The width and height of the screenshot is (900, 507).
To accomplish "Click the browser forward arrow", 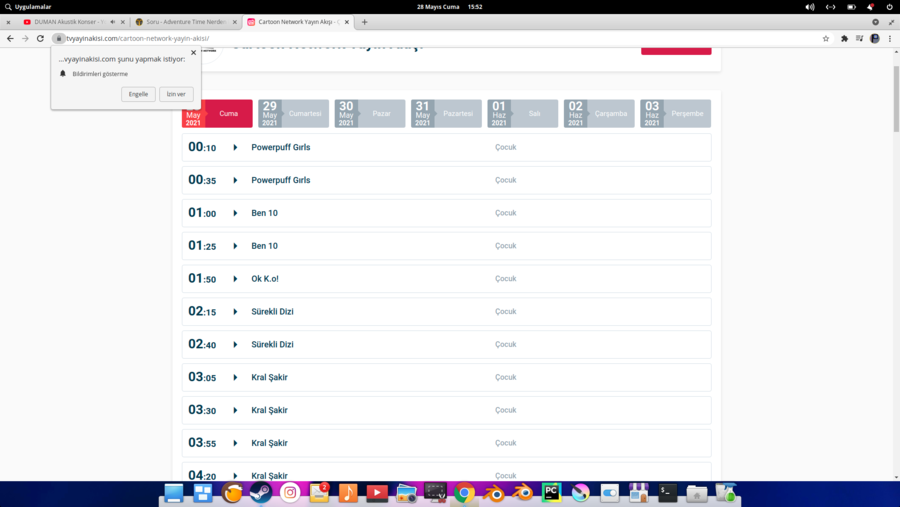I will tap(25, 38).
